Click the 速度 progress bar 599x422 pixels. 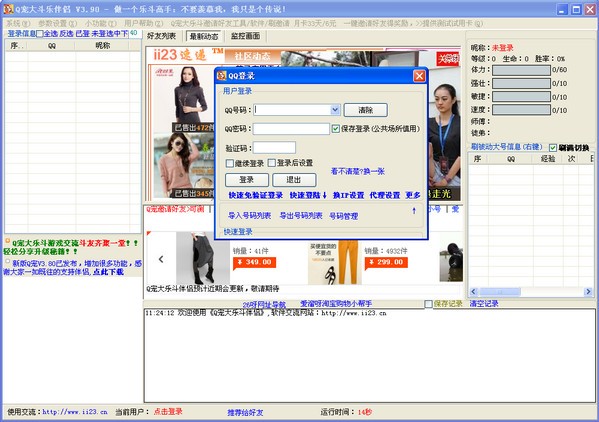pos(521,110)
